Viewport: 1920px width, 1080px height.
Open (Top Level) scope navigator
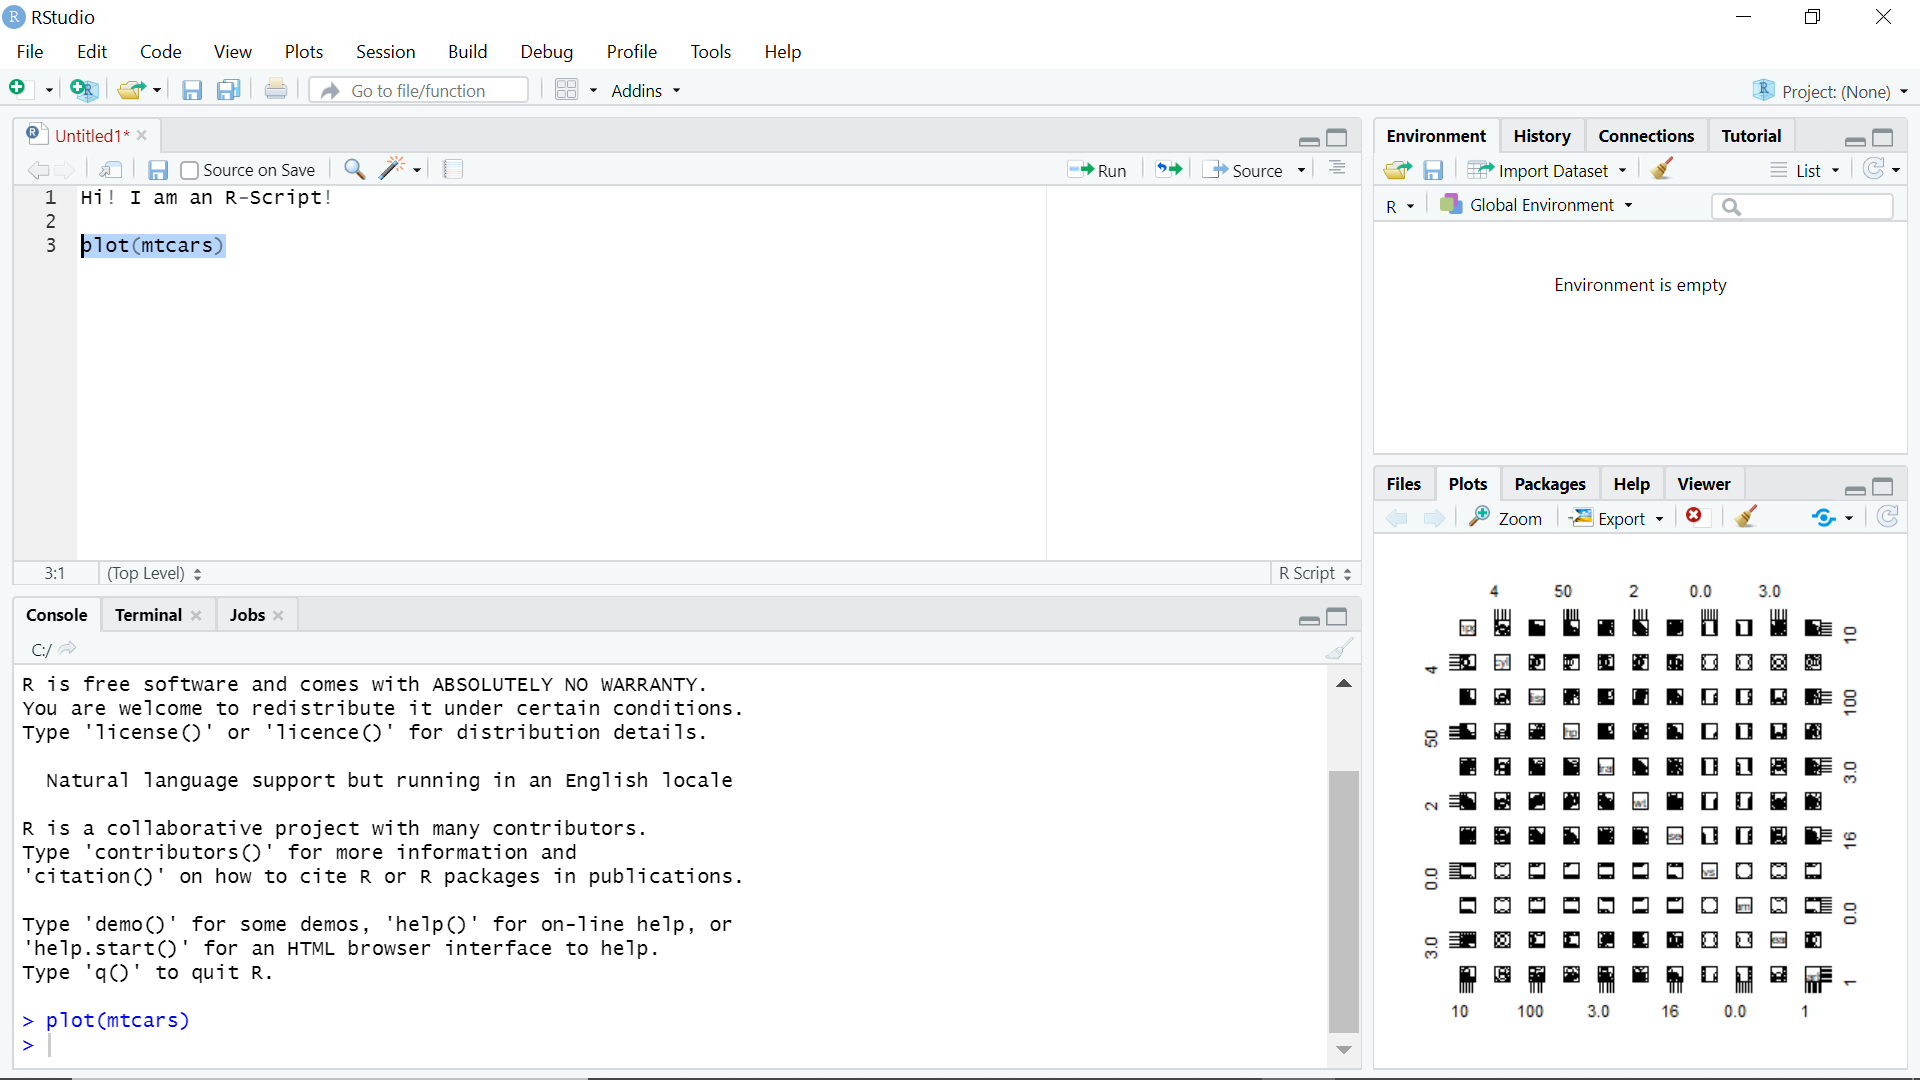(155, 573)
